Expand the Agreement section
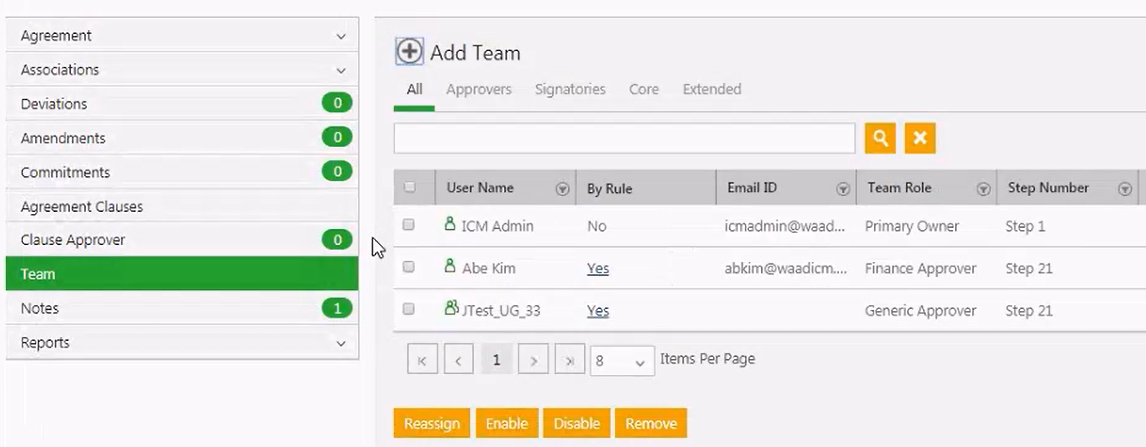1146x447 pixels. coord(341,36)
